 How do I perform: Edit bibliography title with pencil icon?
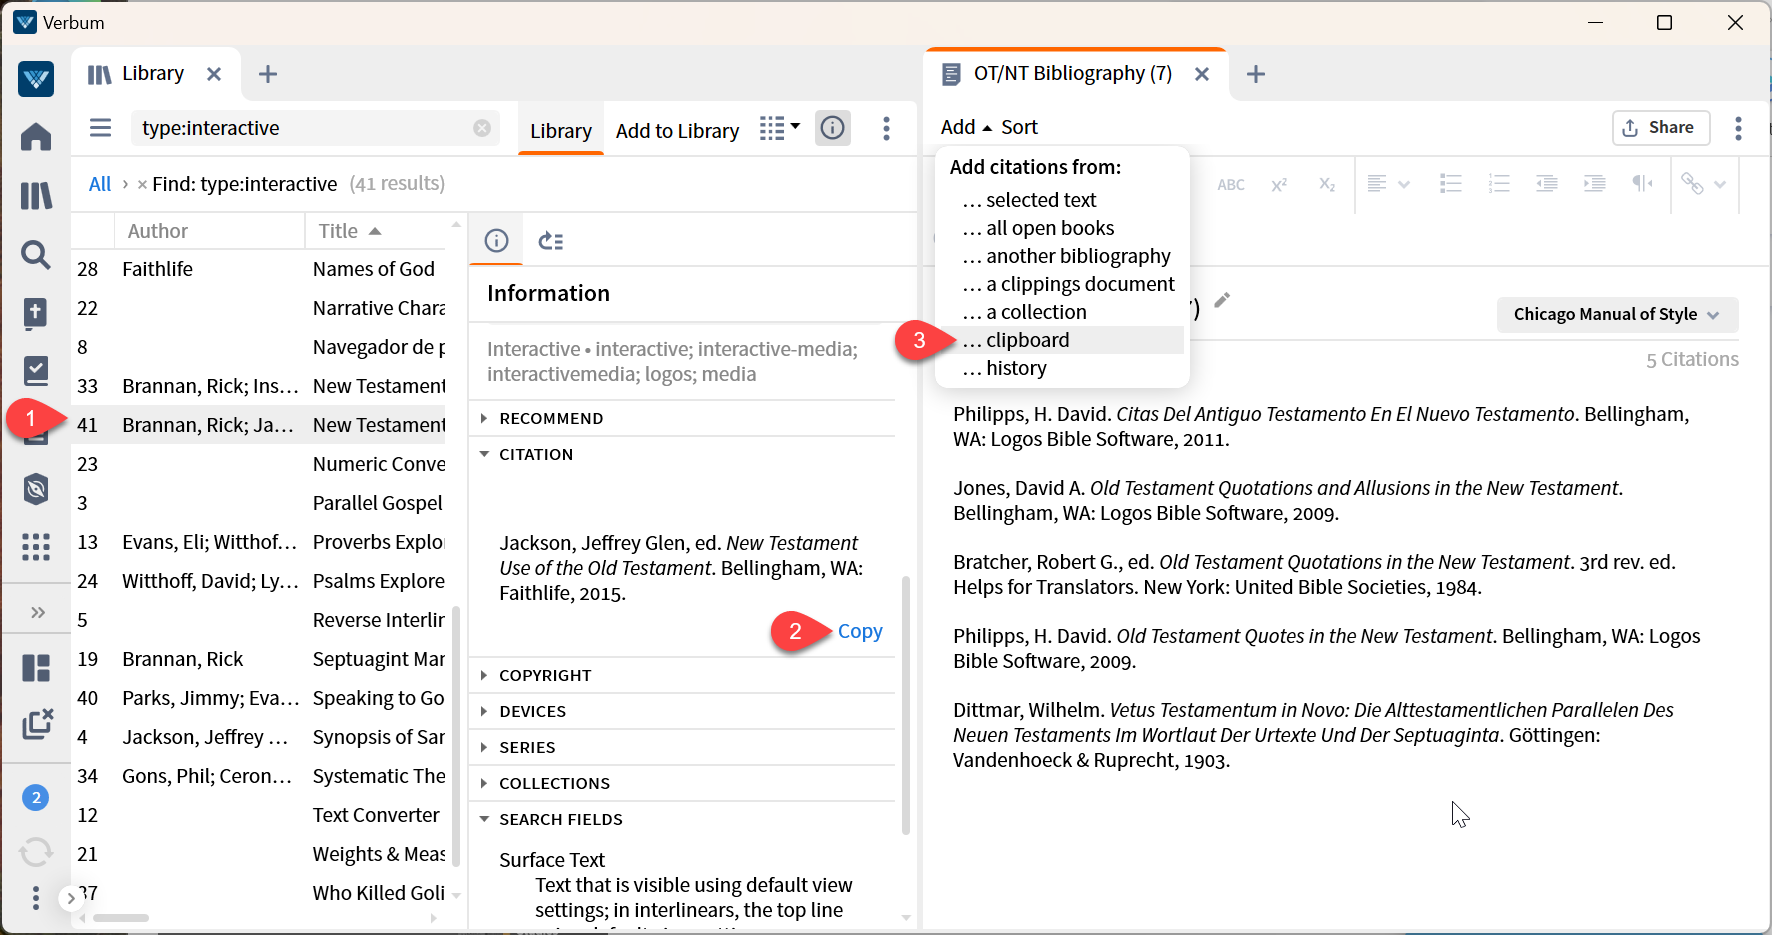[1221, 300]
